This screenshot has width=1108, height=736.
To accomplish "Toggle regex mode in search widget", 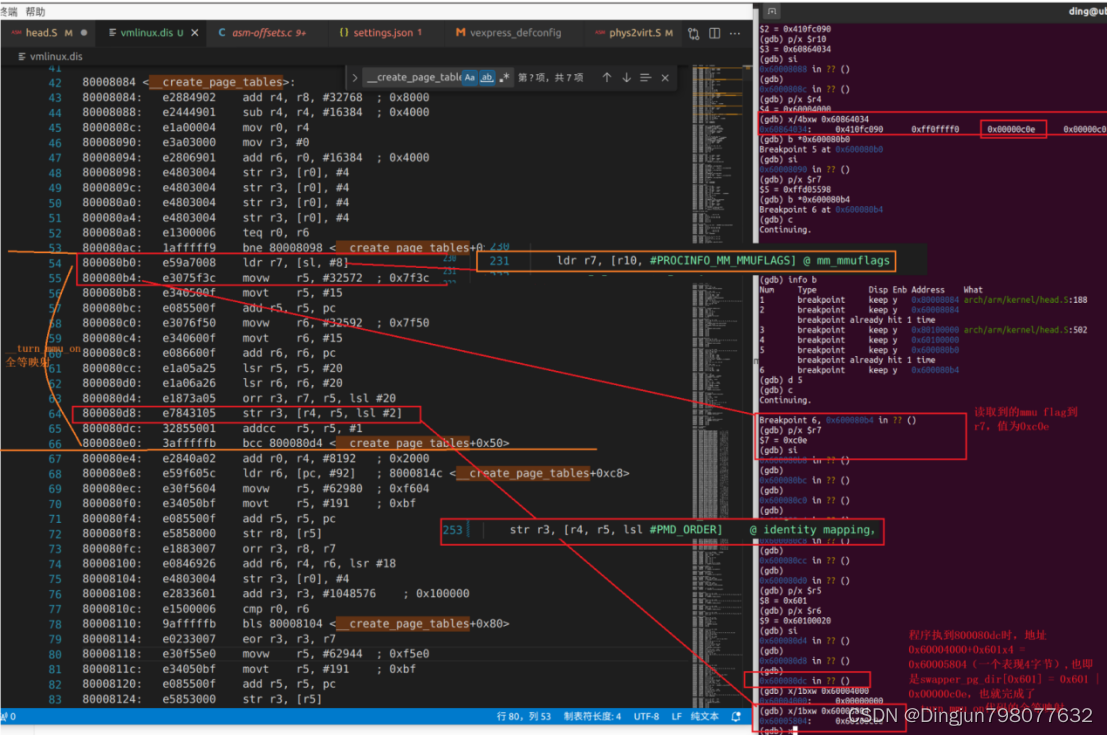I will click(505, 77).
